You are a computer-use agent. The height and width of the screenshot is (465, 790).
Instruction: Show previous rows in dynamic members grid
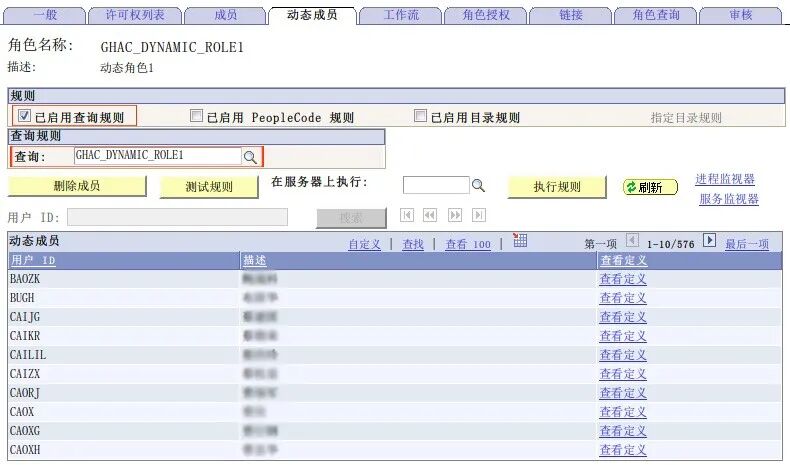[x=632, y=240]
